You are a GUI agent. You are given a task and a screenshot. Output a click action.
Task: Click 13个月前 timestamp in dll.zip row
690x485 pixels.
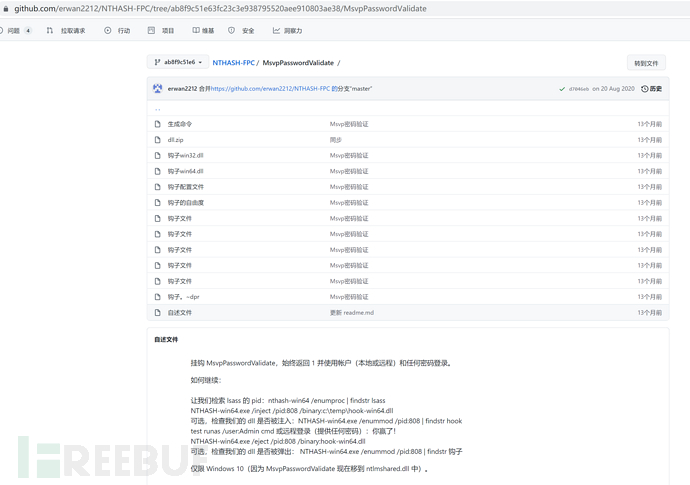[x=650, y=140]
